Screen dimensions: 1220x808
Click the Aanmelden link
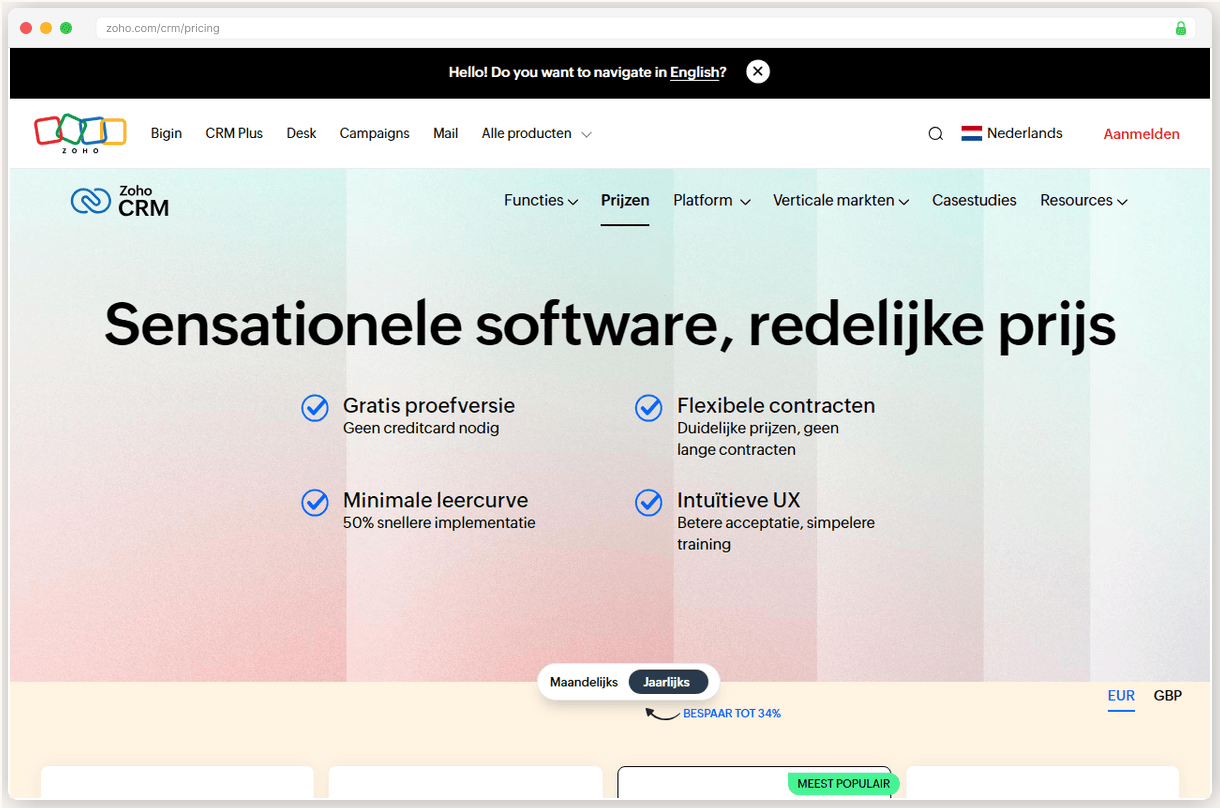[1142, 133]
